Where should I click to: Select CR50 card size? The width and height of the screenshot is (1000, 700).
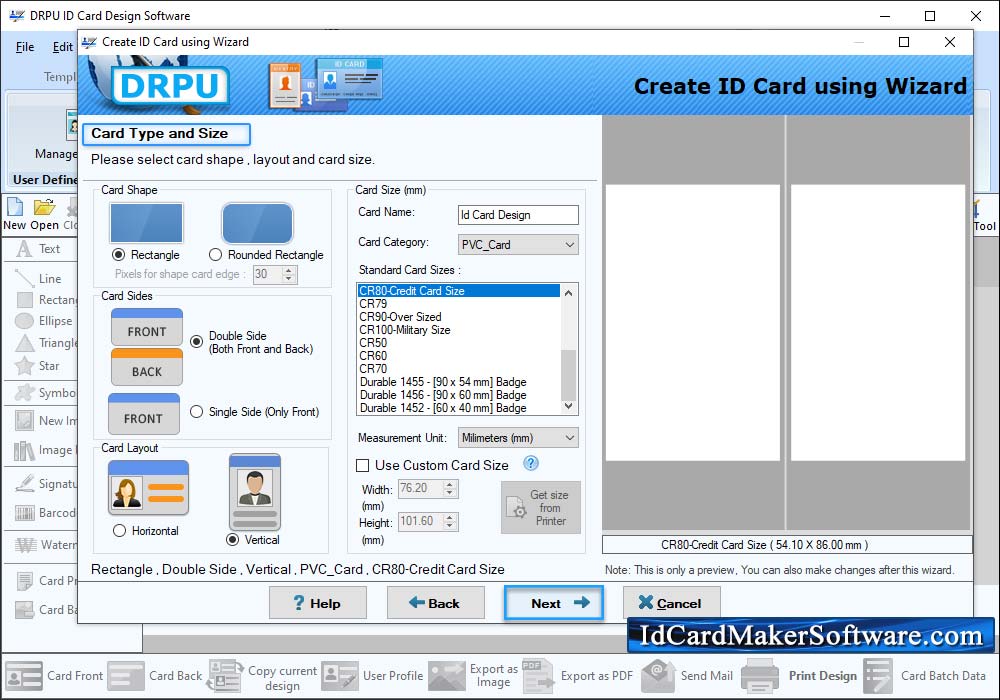[459, 343]
